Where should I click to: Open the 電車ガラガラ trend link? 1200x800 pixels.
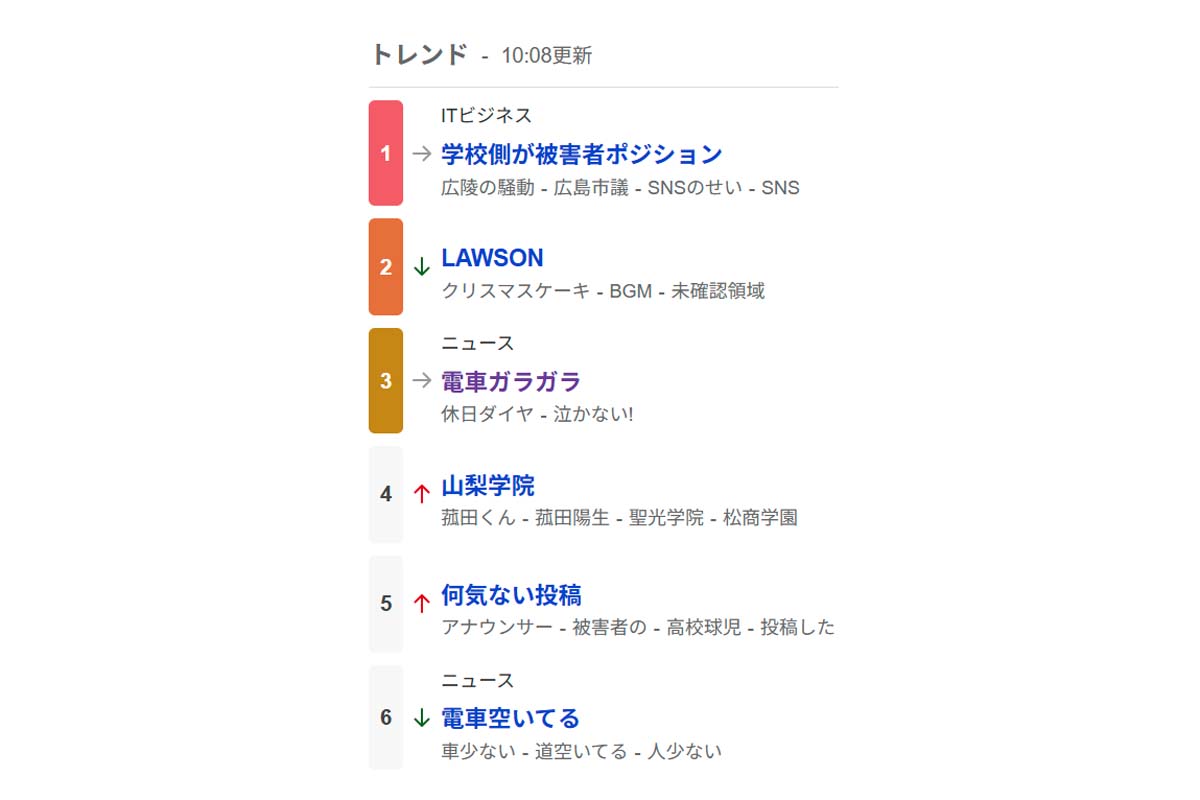511,382
